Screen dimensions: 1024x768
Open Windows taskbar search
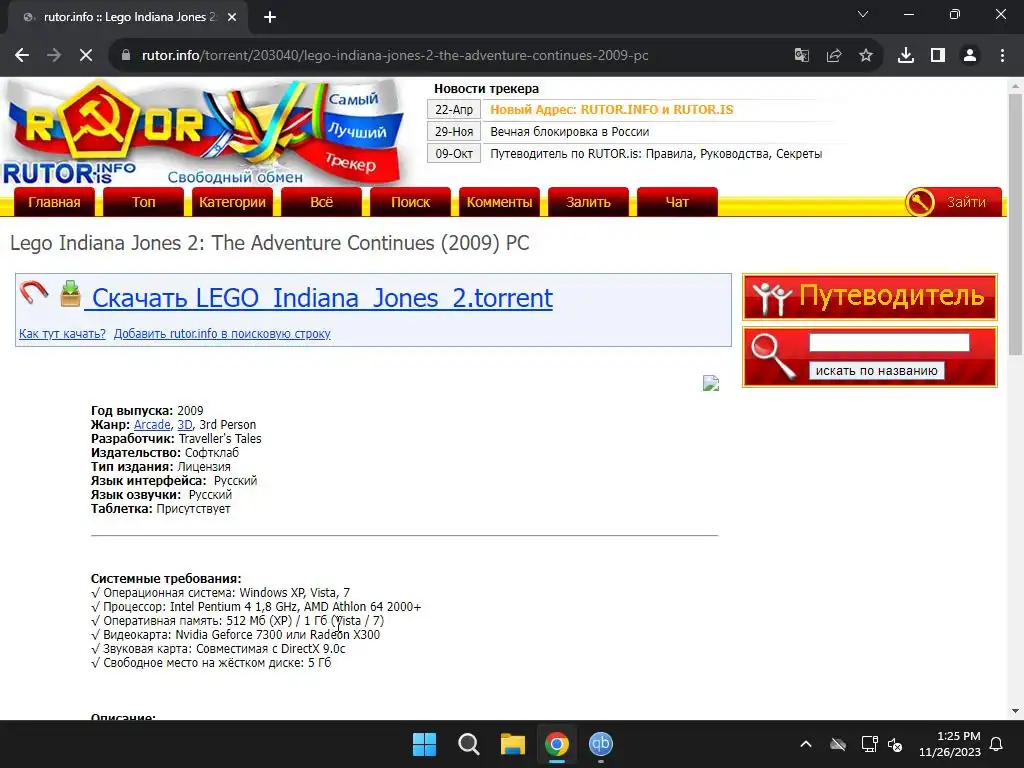tap(468, 744)
